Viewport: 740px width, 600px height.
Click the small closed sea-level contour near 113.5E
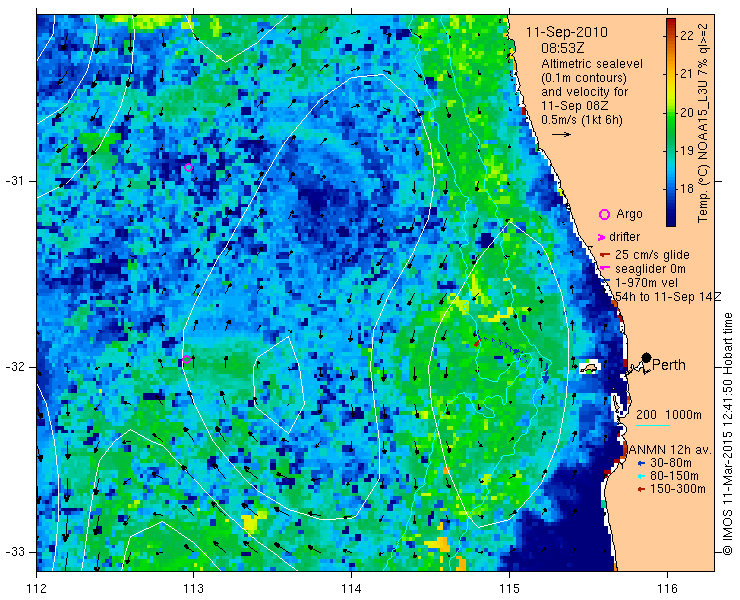coord(279,384)
